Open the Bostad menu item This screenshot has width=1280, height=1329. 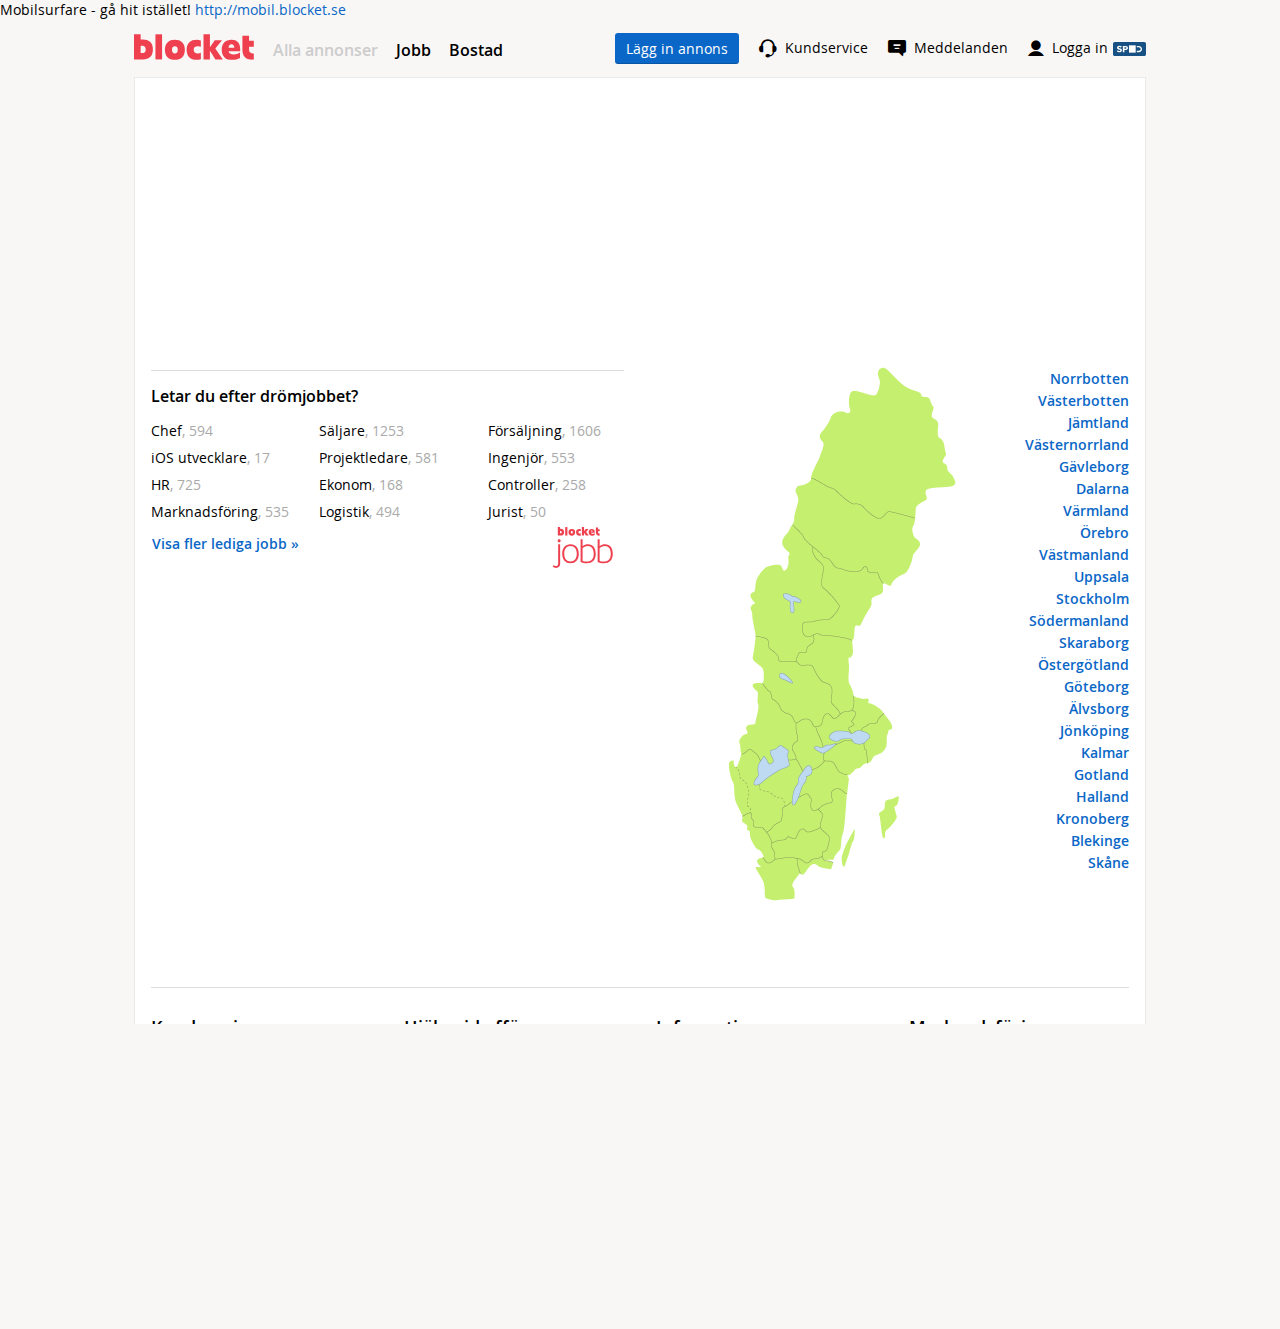point(476,50)
